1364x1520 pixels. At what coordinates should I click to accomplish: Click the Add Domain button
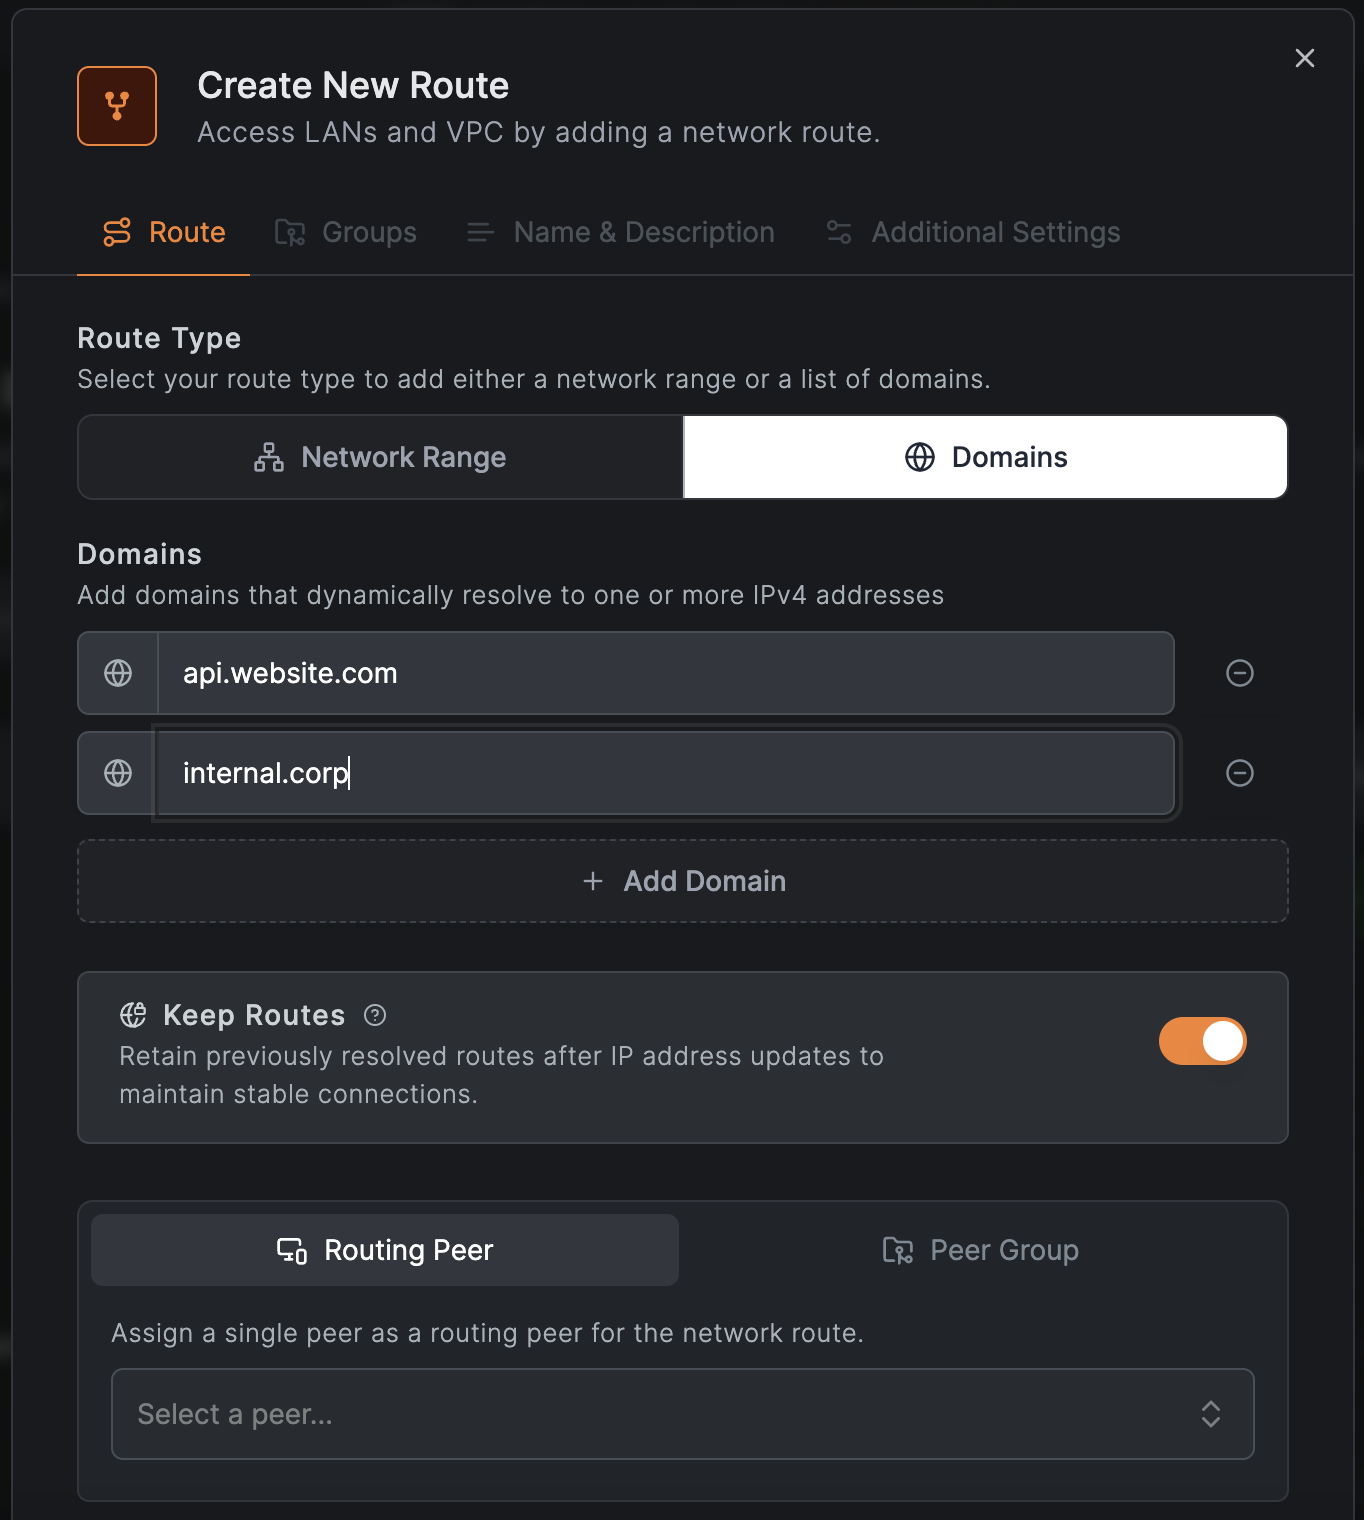tap(683, 881)
